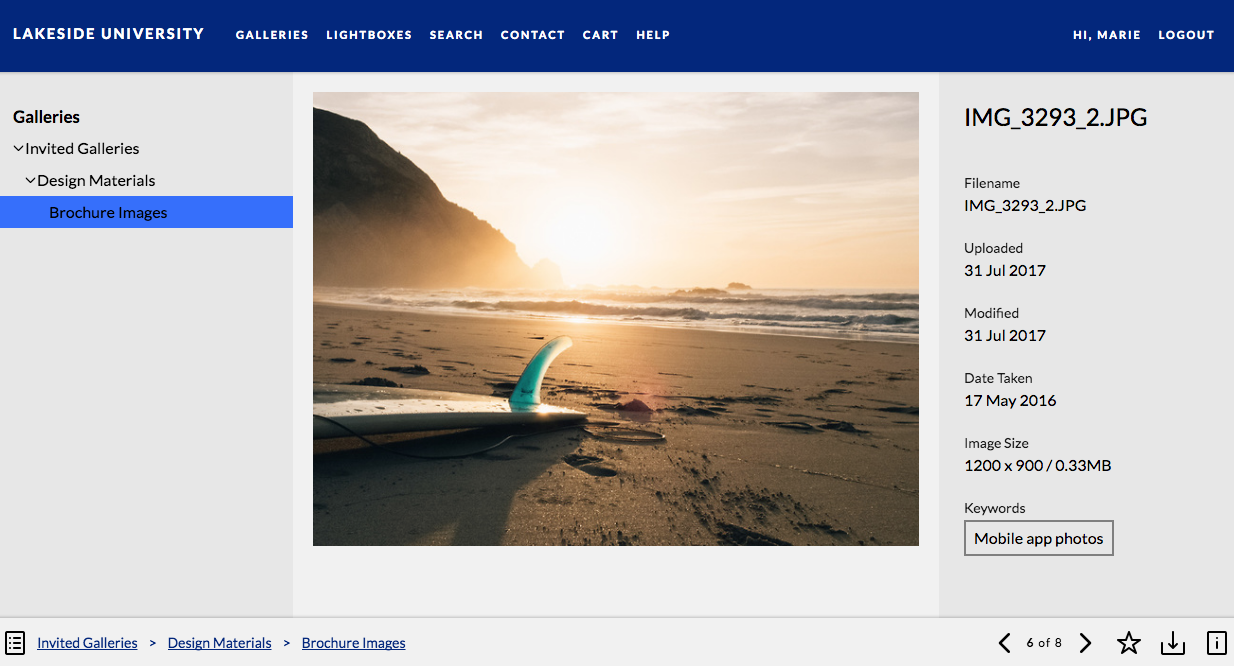Go to next image arrow
This screenshot has height=666, width=1234.
click(1085, 643)
